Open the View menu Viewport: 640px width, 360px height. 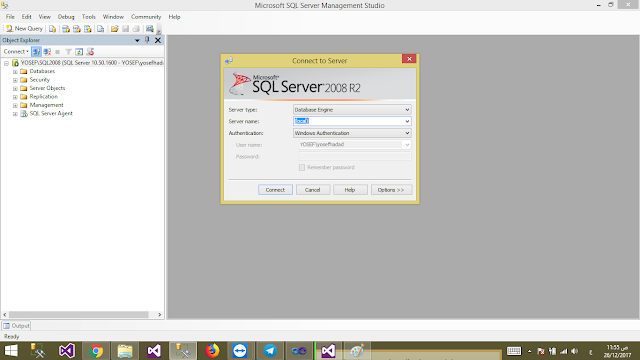pyautogui.click(x=44, y=17)
